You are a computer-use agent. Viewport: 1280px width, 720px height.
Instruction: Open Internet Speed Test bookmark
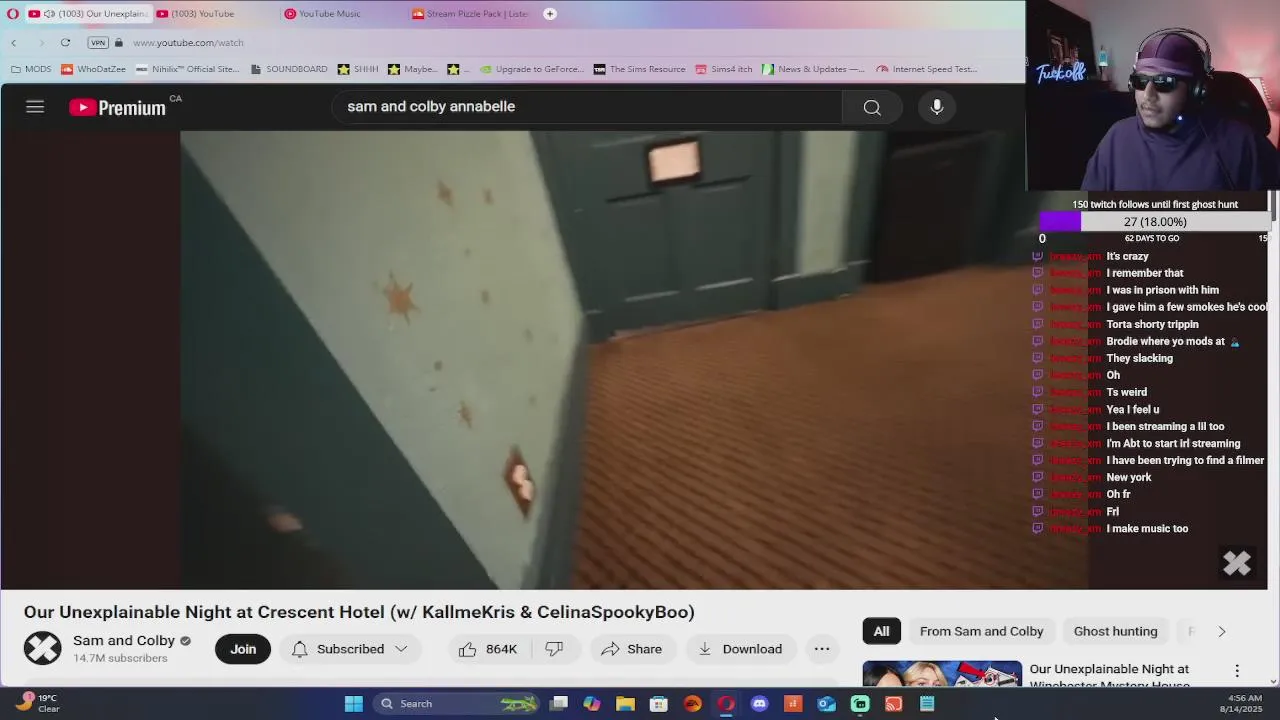point(927,69)
